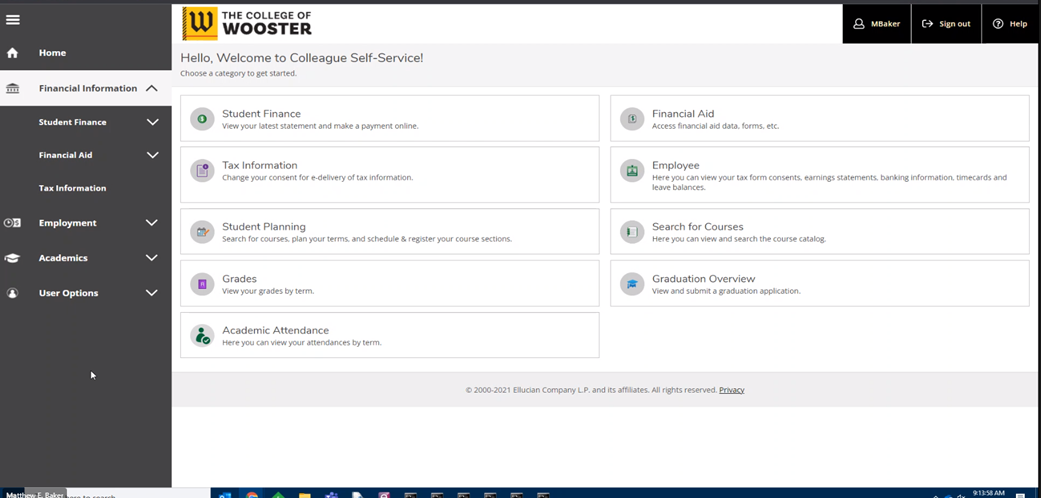Viewport: 1041px width, 498px height.
Task: Collapse the Financial Information sidebar section
Action: [x=152, y=88]
